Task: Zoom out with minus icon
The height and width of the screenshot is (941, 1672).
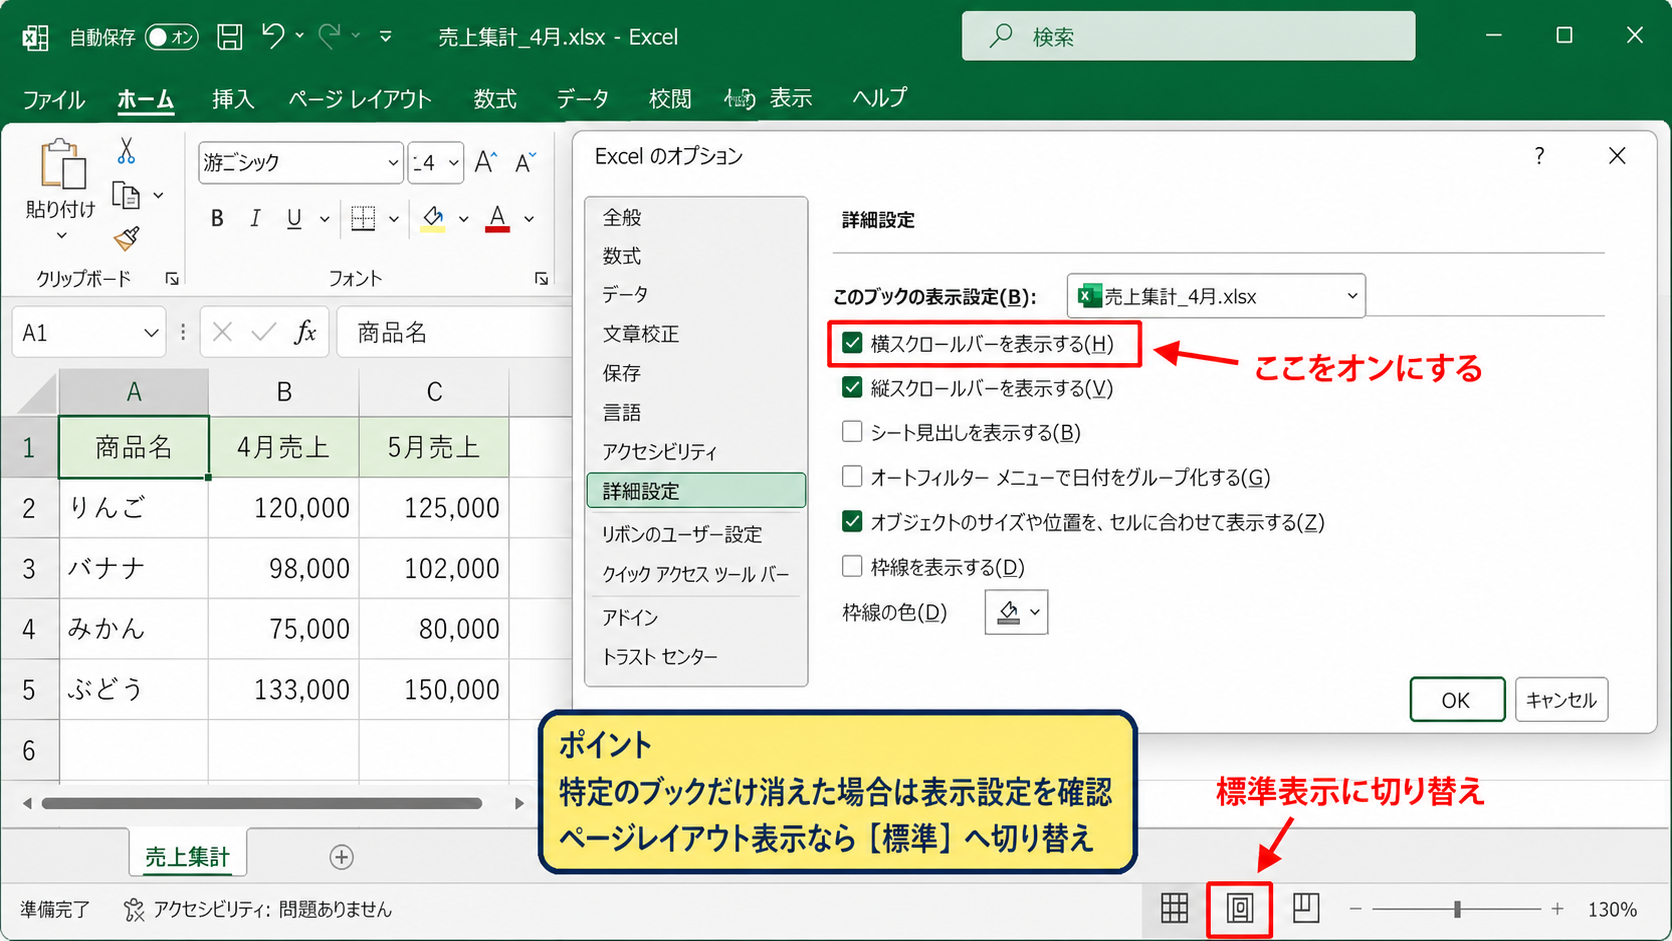Action: pos(1355,909)
